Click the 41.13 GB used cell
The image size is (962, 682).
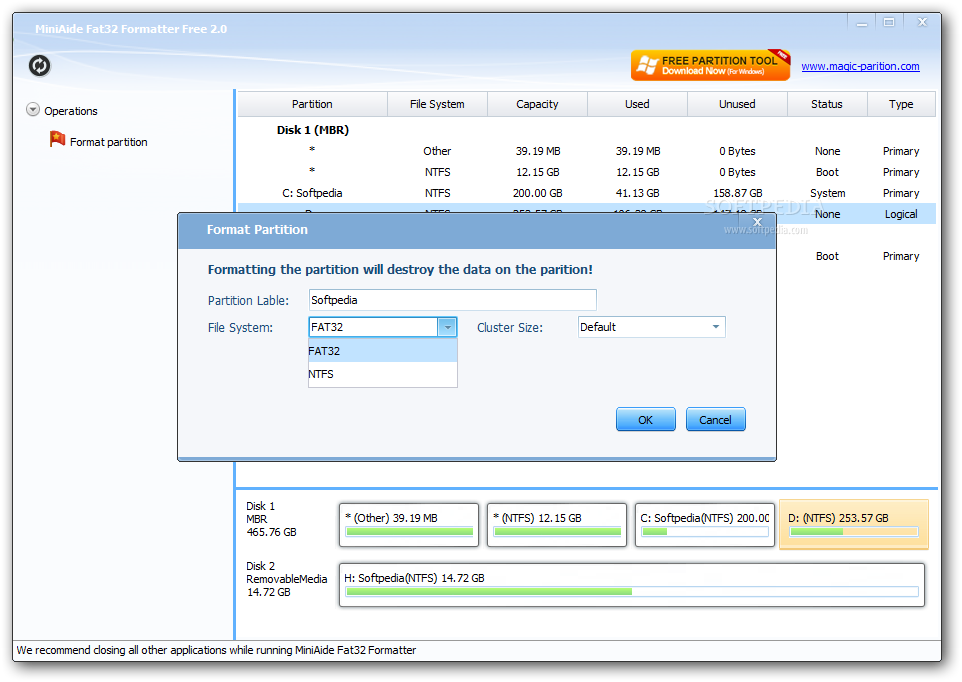click(x=637, y=193)
